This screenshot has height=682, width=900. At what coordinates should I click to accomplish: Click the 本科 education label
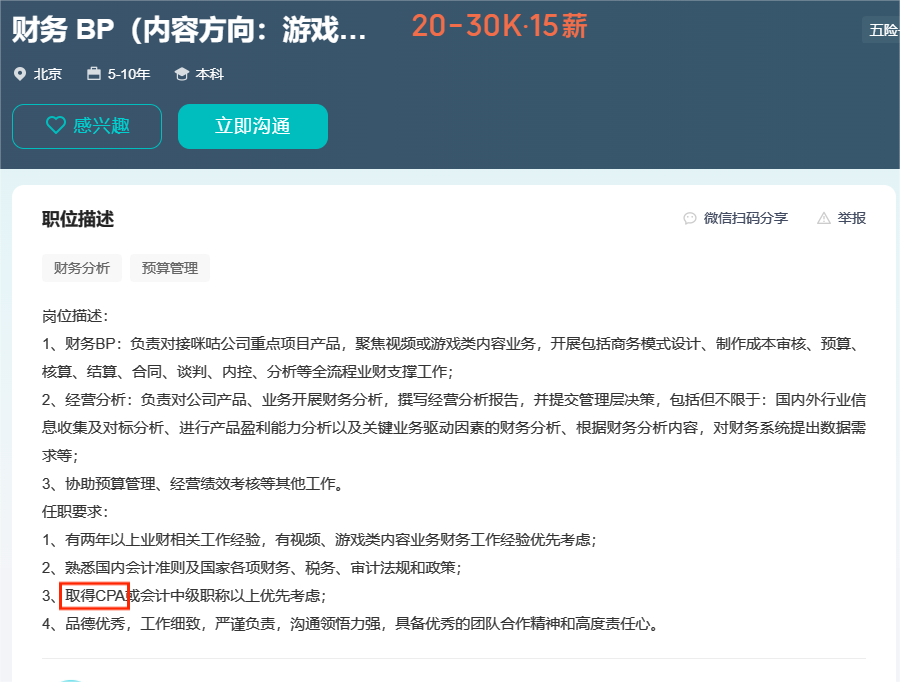[209, 74]
